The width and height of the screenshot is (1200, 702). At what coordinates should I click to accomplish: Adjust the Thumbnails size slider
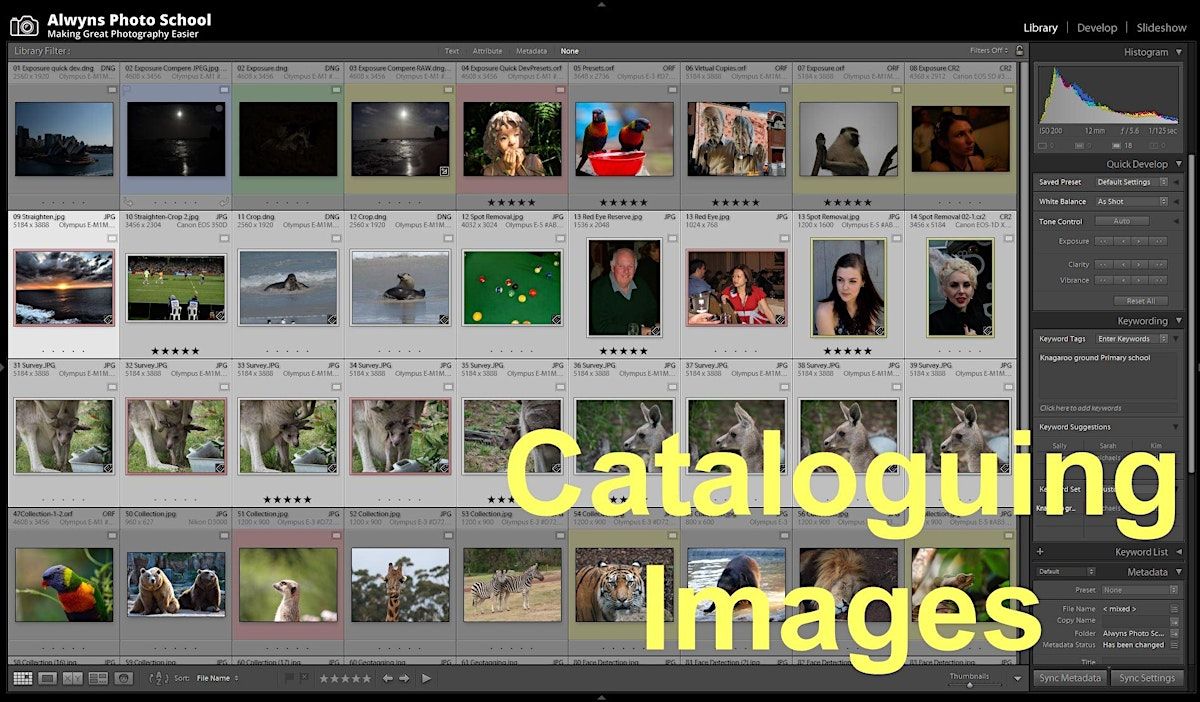[967, 684]
